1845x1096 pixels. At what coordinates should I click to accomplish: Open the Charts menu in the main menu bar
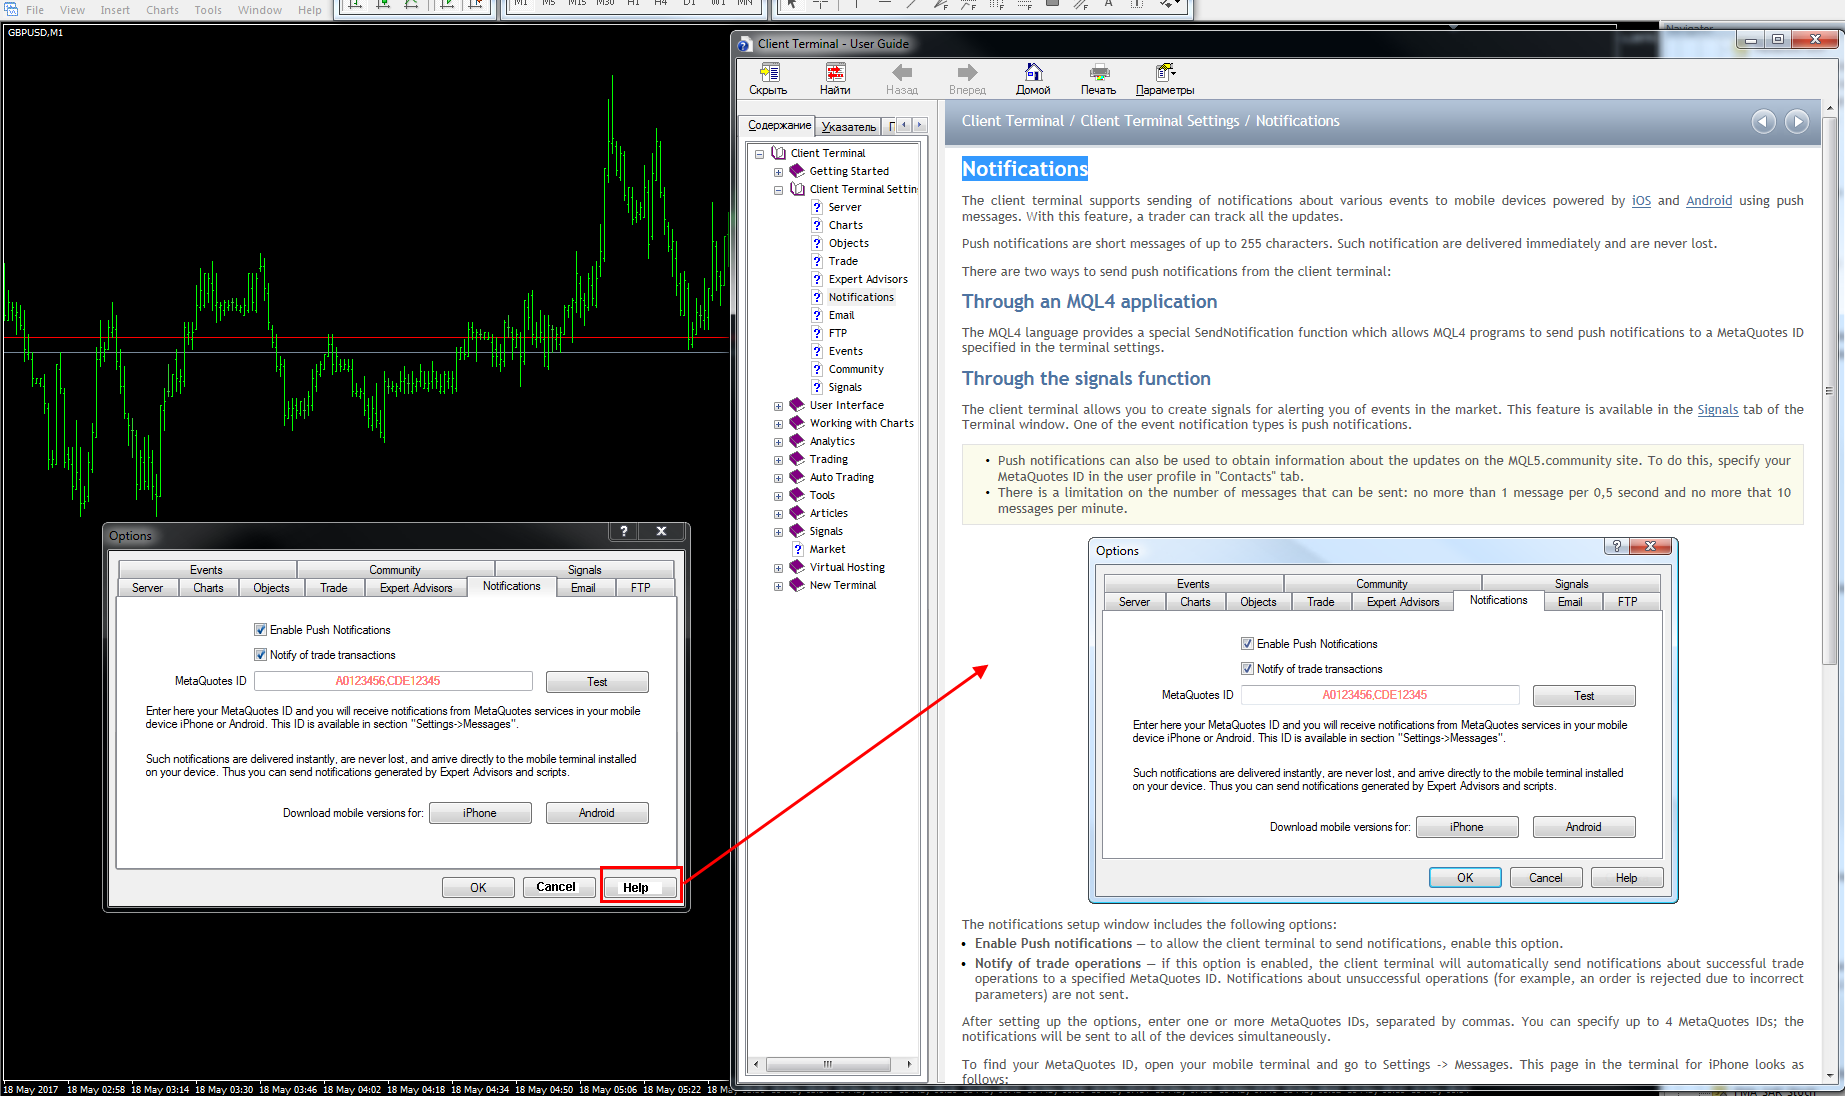pos(162,10)
